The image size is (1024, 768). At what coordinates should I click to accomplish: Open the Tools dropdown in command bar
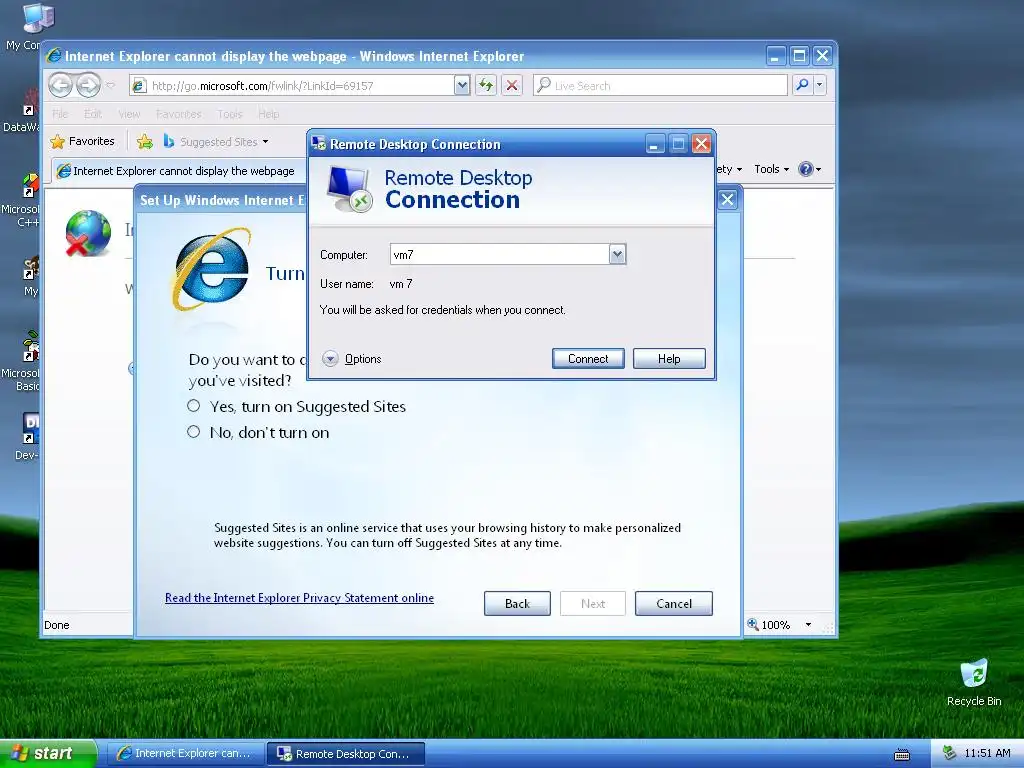pyautogui.click(x=771, y=169)
